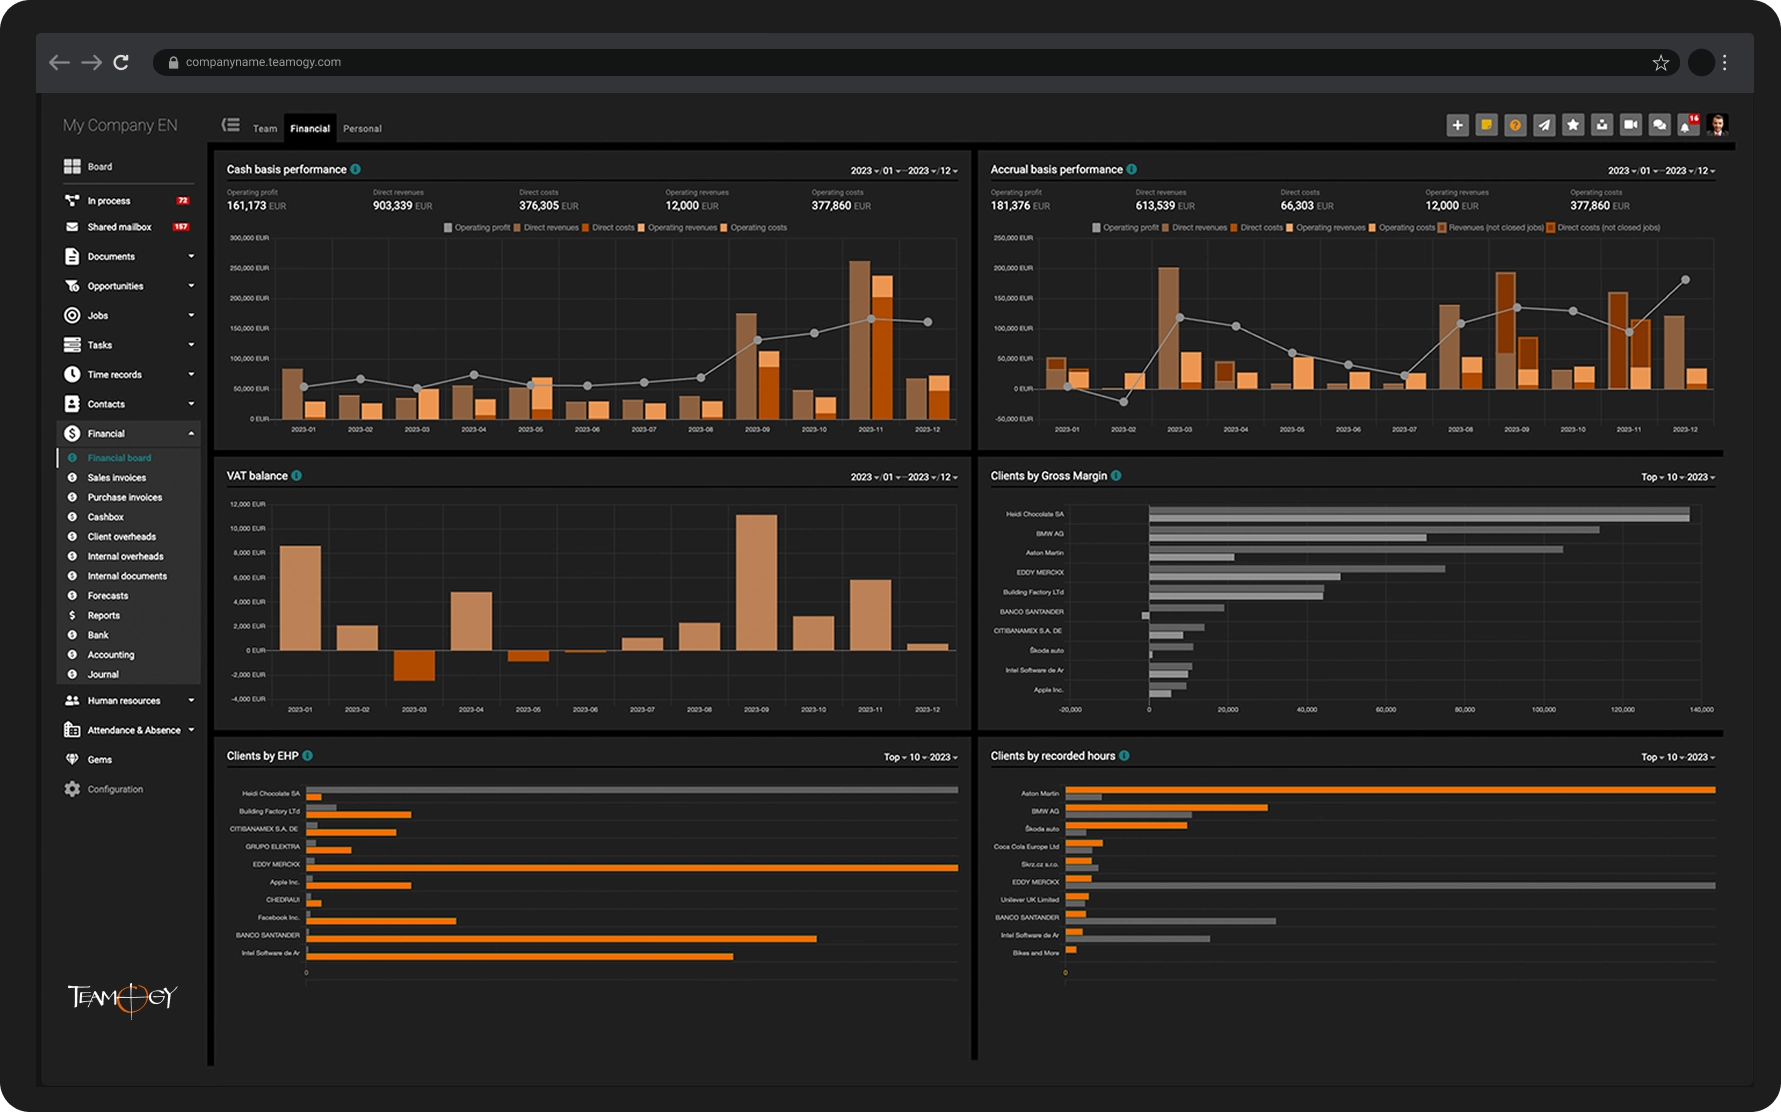Open the Shared mailbox item
This screenshot has width=1781, height=1112.
click(x=119, y=227)
